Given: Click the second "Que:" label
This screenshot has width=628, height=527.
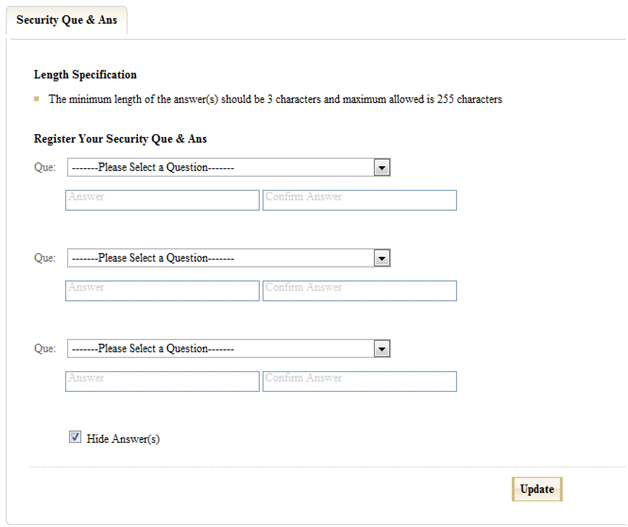Looking at the screenshot, I should pyautogui.click(x=45, y=258).
